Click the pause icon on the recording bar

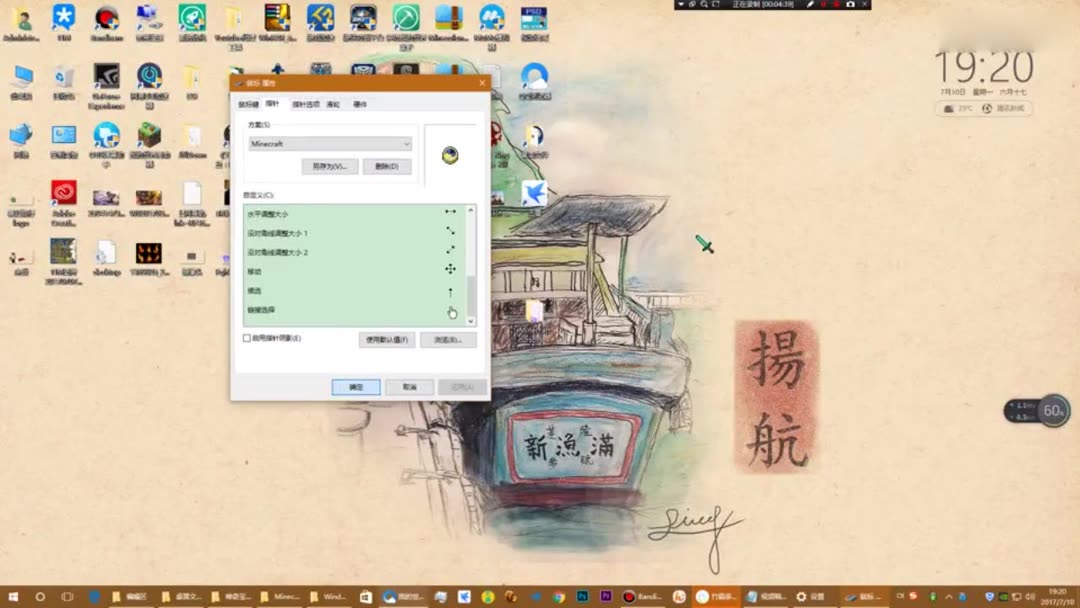(822, 4)
